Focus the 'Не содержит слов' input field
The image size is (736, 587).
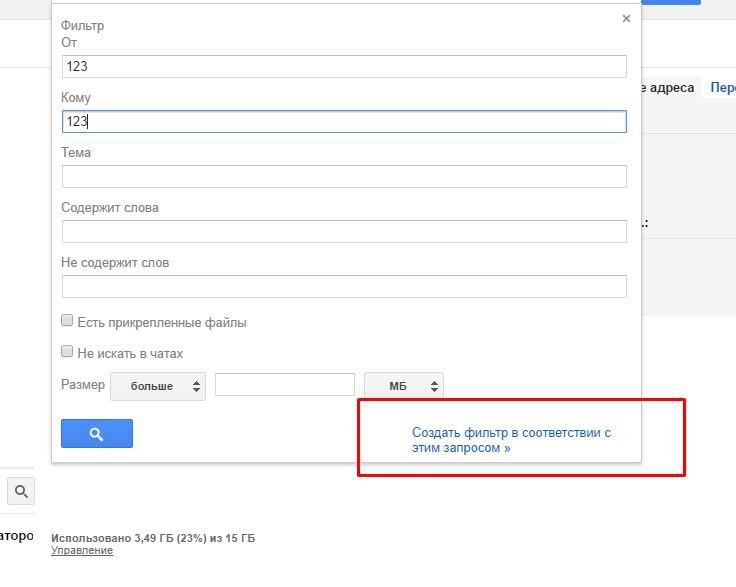344,287
